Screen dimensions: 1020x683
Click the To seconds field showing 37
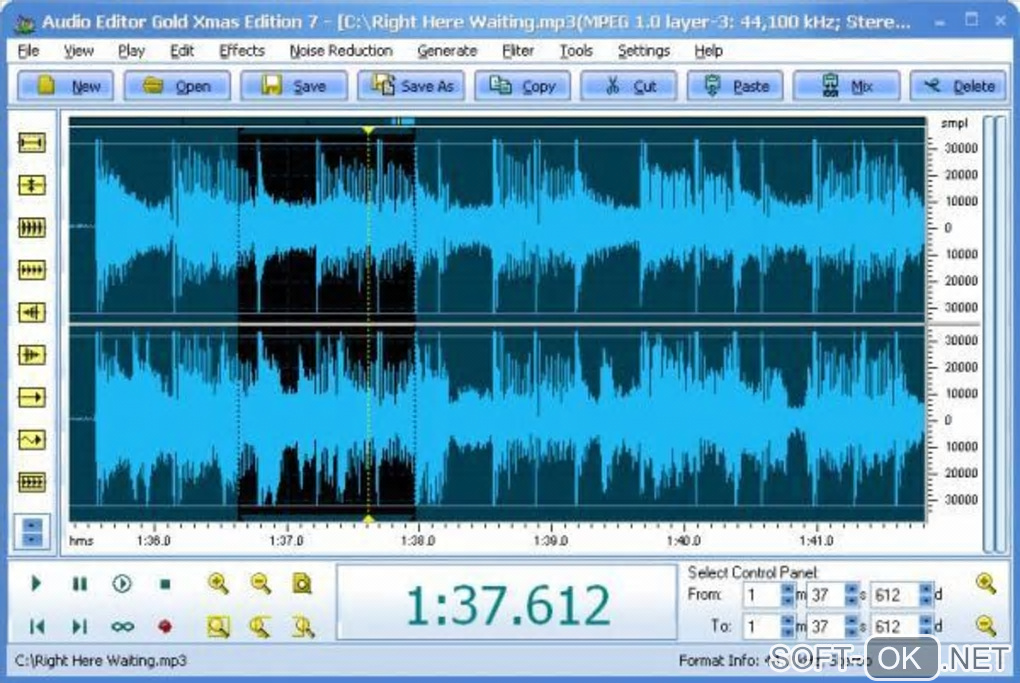(x=825, y=626)
